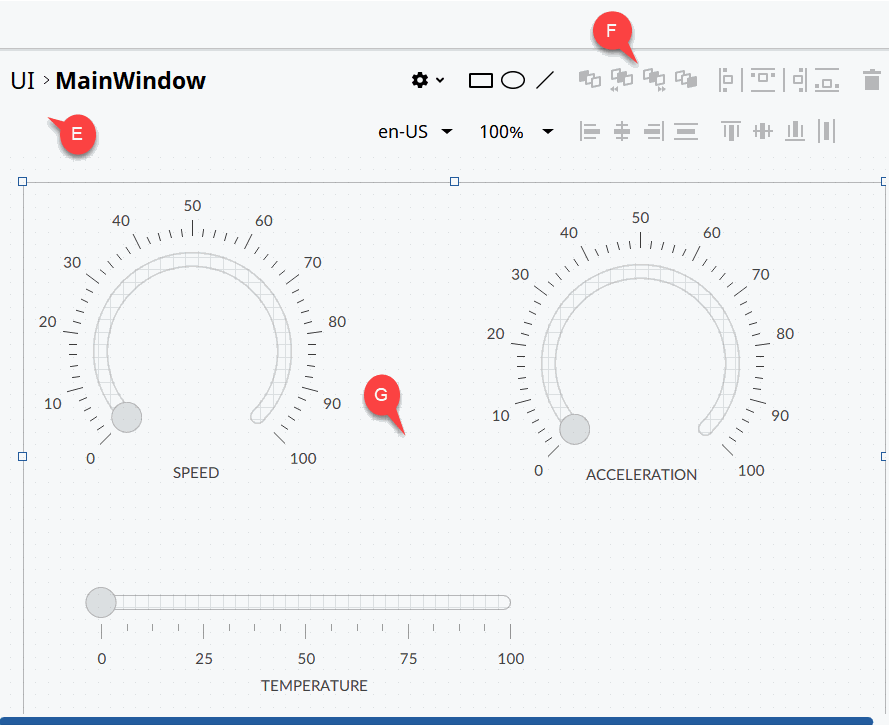
Task: Click the MainWindow breadcrumb item
Action: point(130,81)
